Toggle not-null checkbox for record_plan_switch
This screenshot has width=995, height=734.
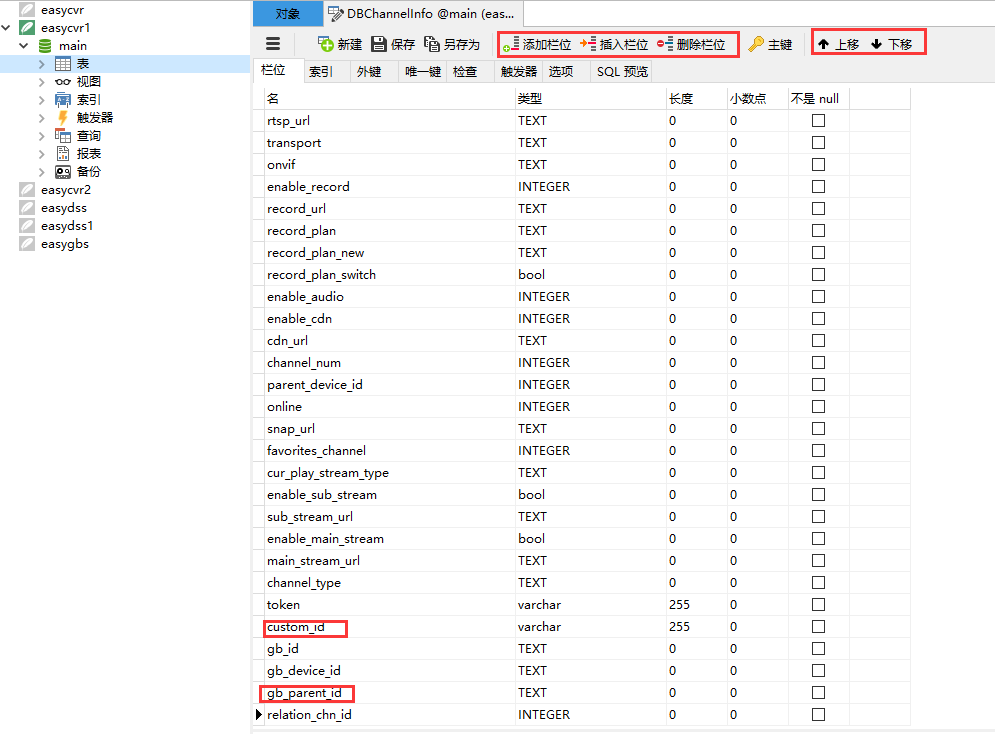819,275
